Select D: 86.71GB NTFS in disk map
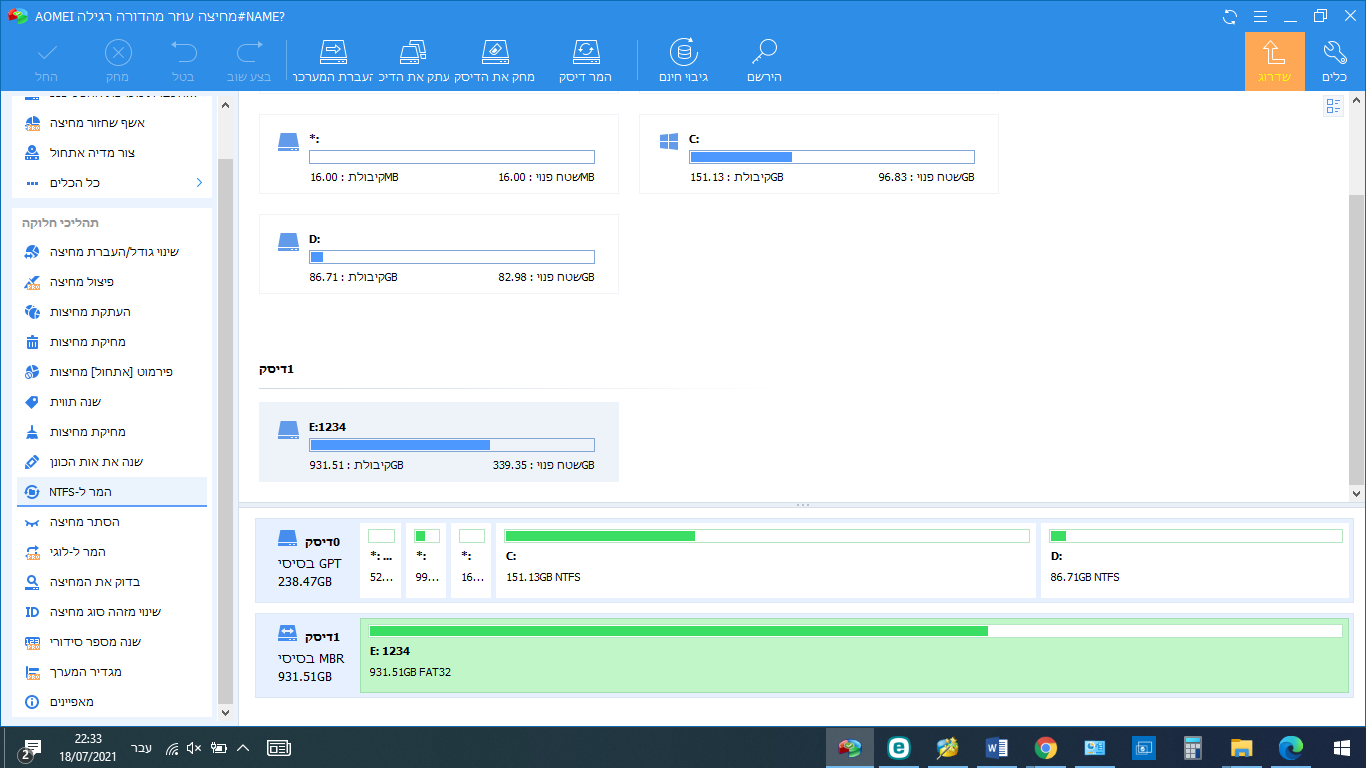The image size is (1366, 768). click(x=1194, y=560)
